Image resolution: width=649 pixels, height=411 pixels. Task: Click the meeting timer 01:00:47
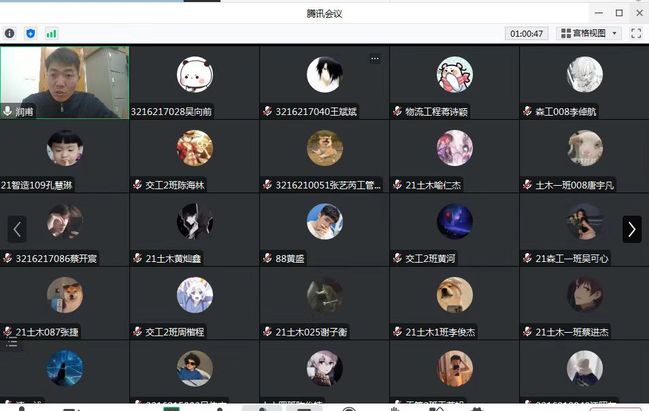pyautogui.click(x=526, y=34)
